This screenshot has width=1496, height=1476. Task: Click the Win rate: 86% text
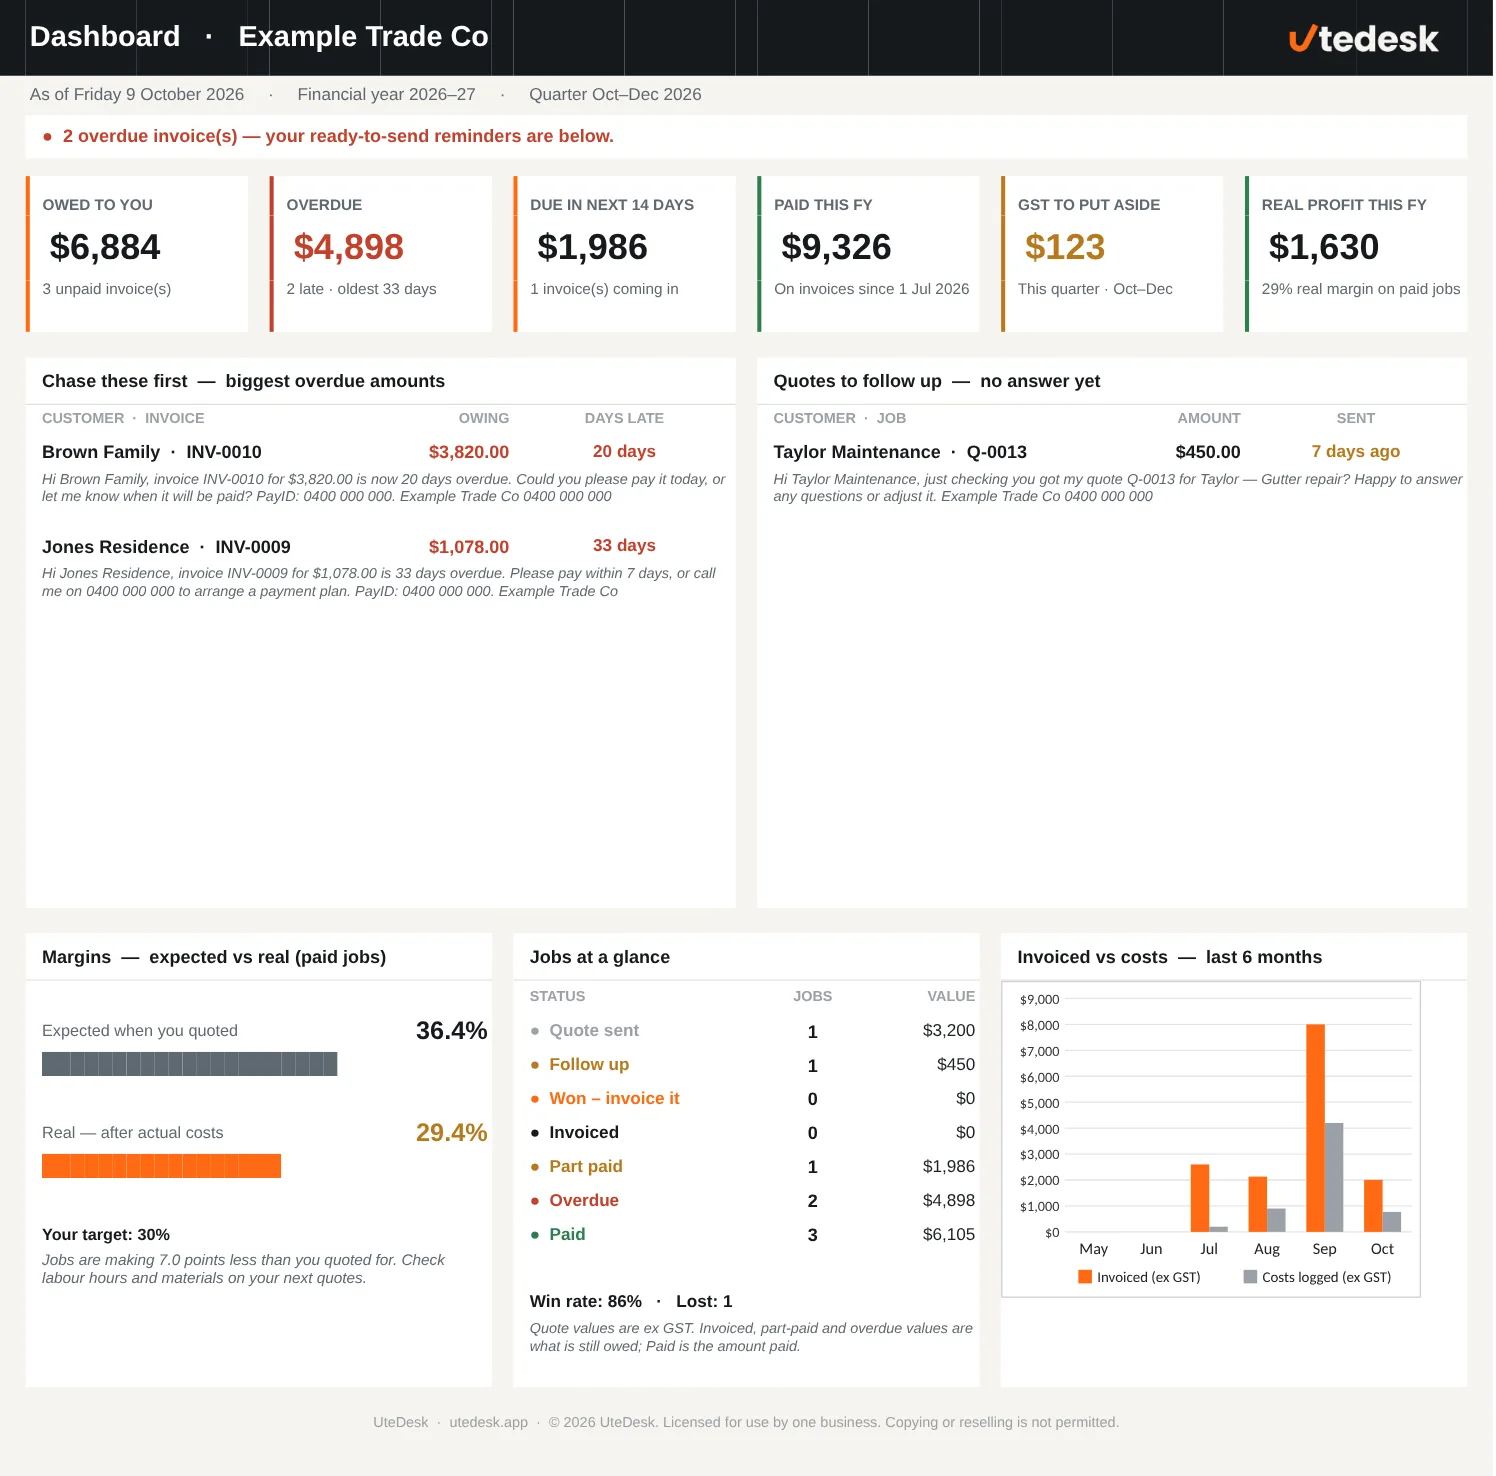coord(586,1302)
